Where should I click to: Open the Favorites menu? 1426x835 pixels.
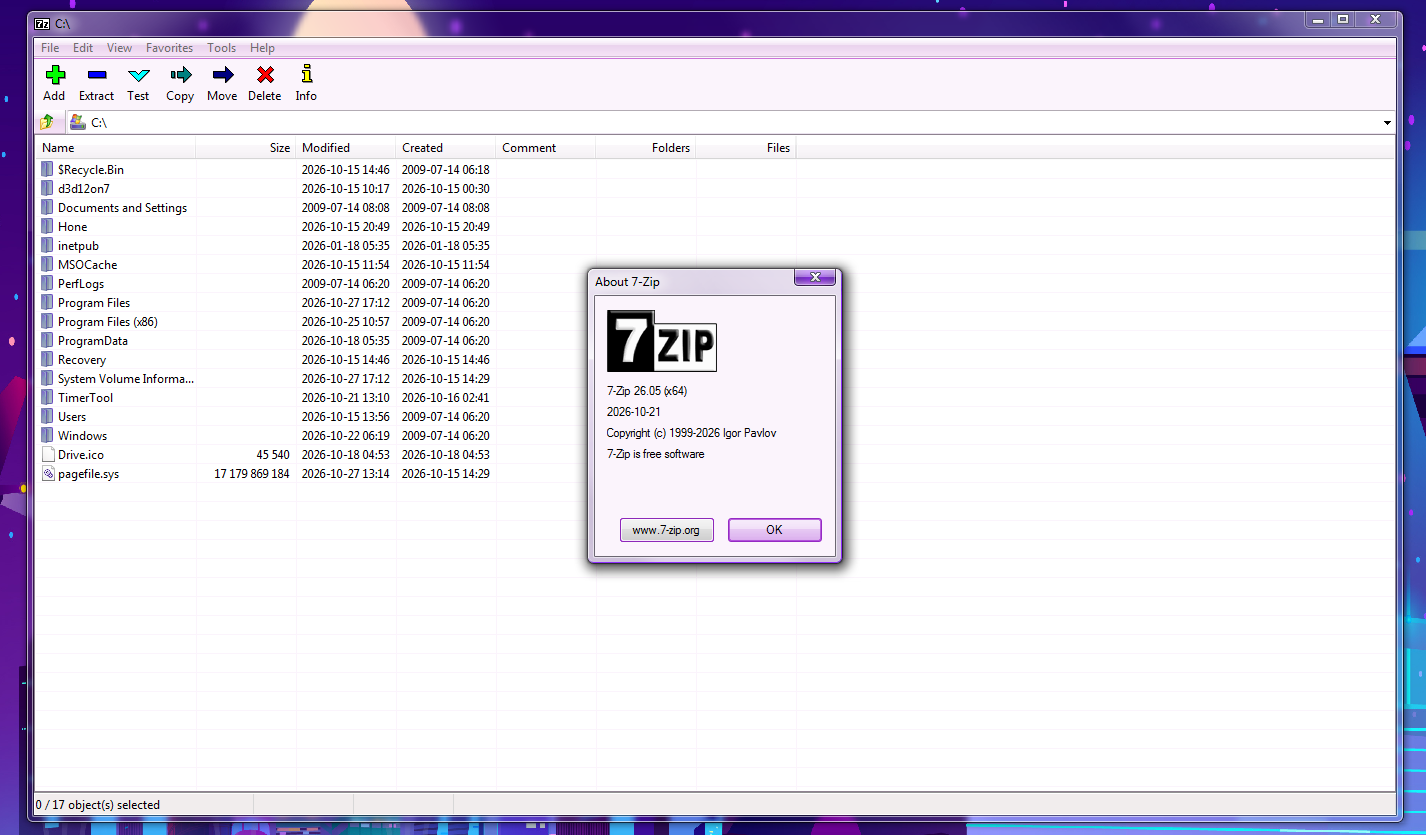(x=170, y=47)
